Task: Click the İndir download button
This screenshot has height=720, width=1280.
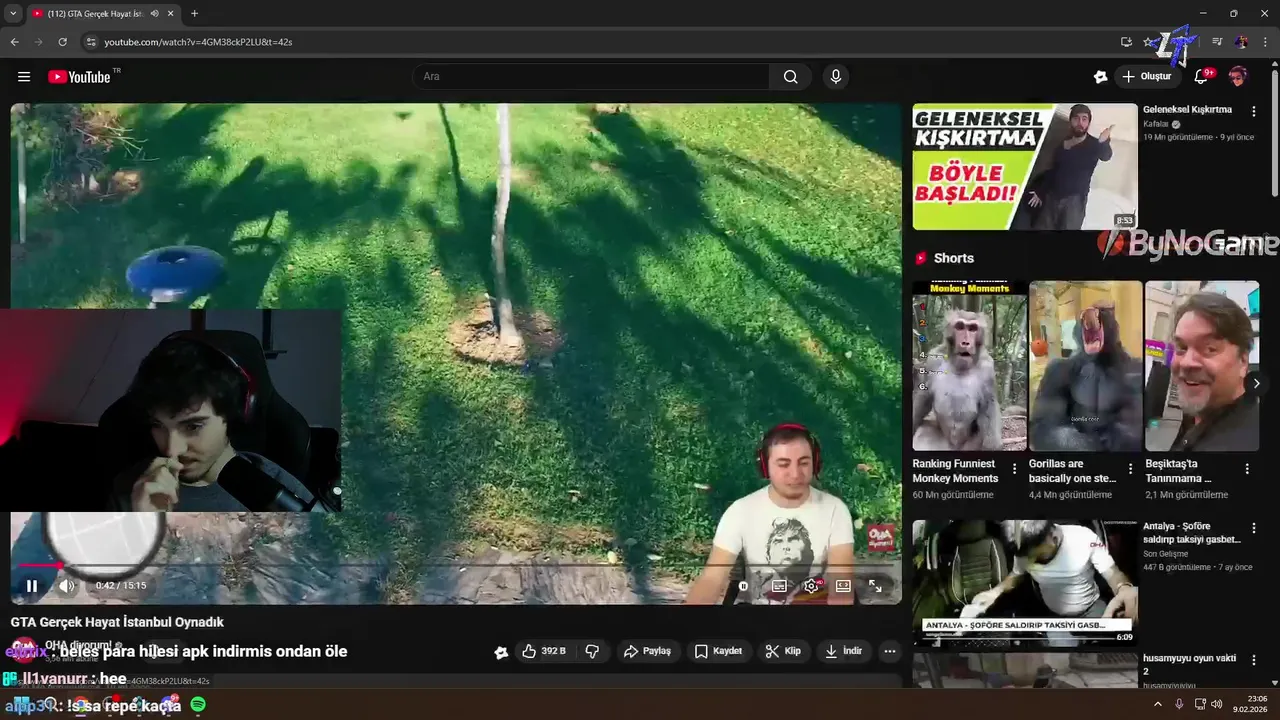Action: 843,651
